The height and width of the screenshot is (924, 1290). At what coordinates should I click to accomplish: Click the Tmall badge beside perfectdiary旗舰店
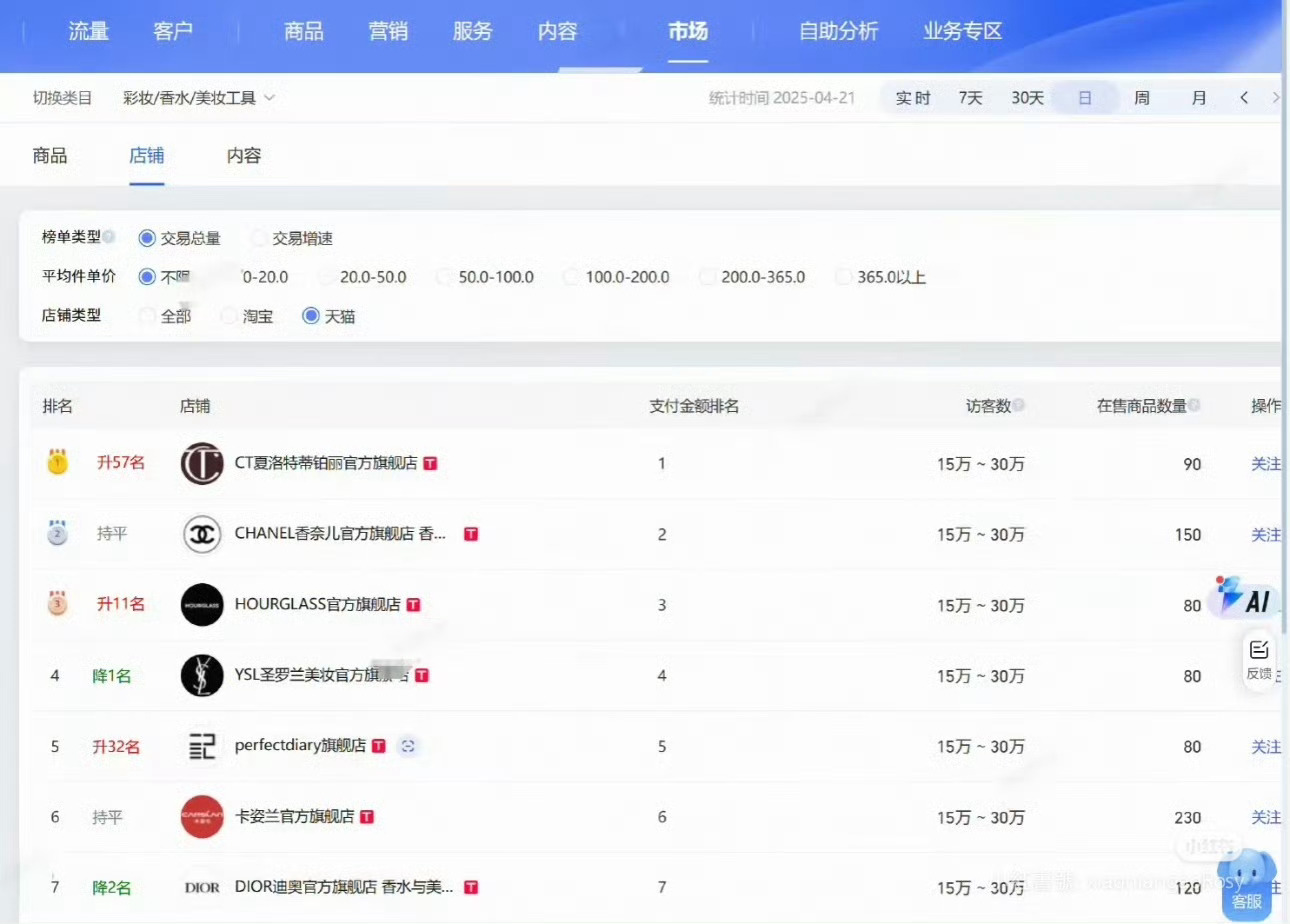click(379, 746)
